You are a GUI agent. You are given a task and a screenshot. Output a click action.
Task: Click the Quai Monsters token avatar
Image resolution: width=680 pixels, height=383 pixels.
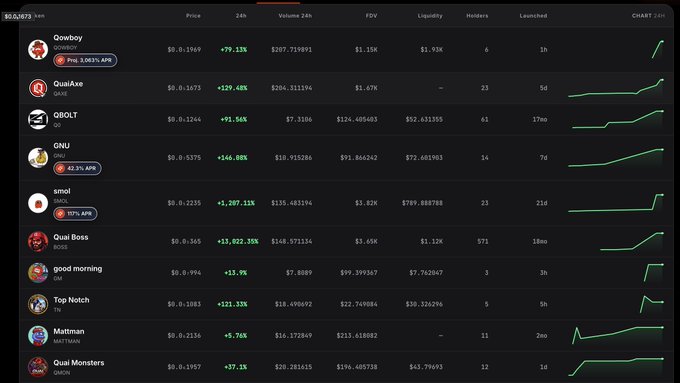point(38,367)
